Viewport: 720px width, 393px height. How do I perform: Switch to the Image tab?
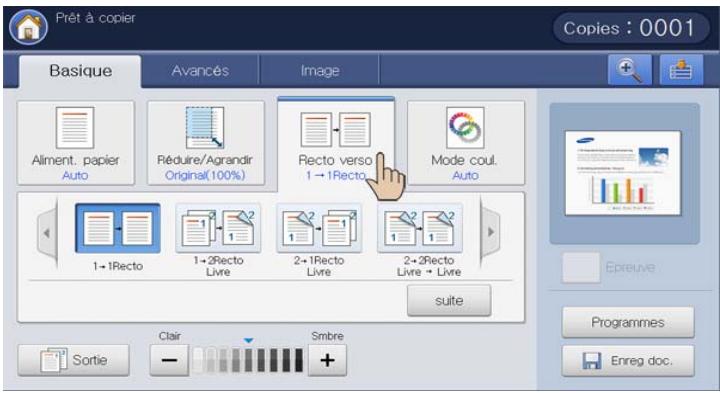pyautogui.click(x=320, y=71)
